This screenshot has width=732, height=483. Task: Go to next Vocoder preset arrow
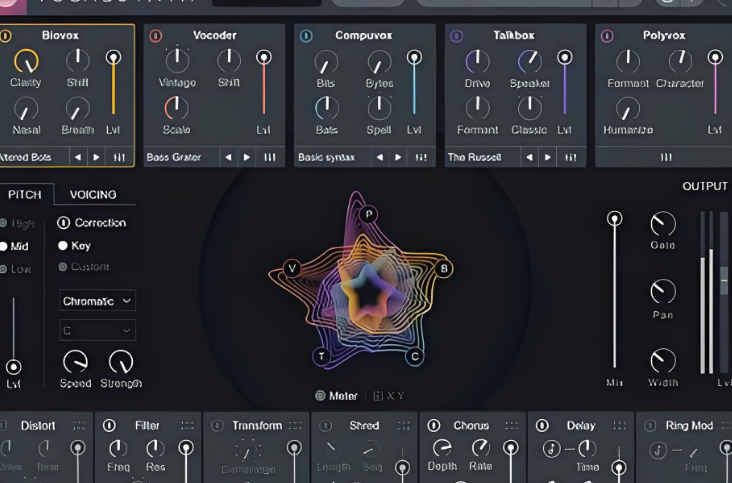pos(247,157)
